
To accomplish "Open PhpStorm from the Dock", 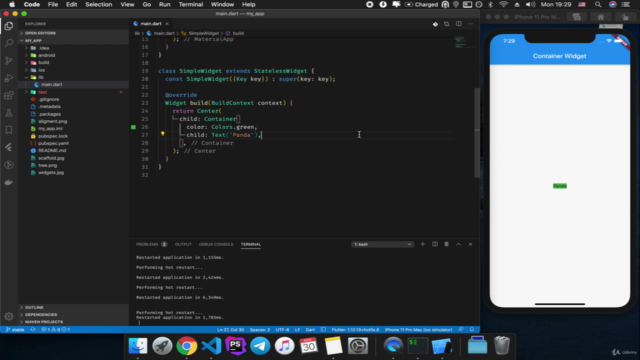I will 236,346.
